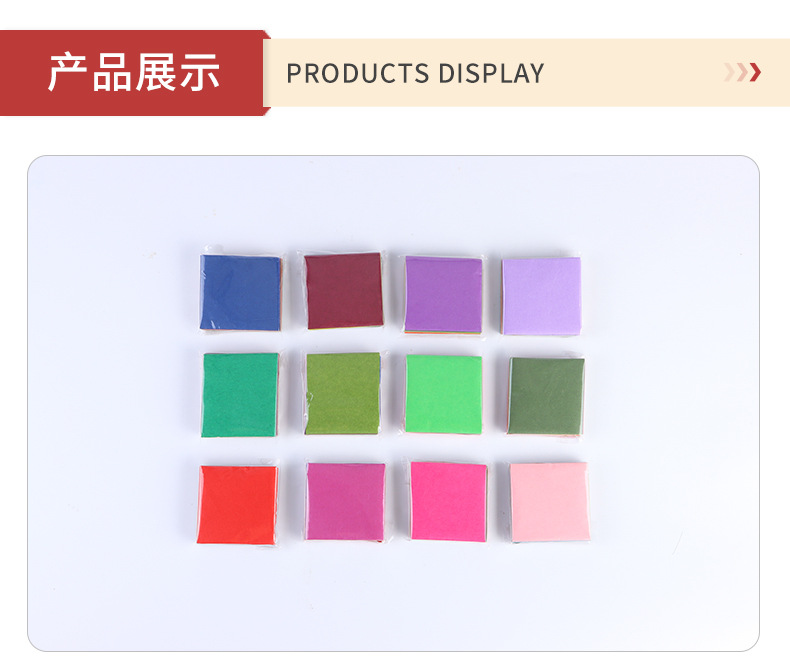Screen dimensions: 790x667
Task: Select the medium purple paper pack
Action: pos(443,295)
